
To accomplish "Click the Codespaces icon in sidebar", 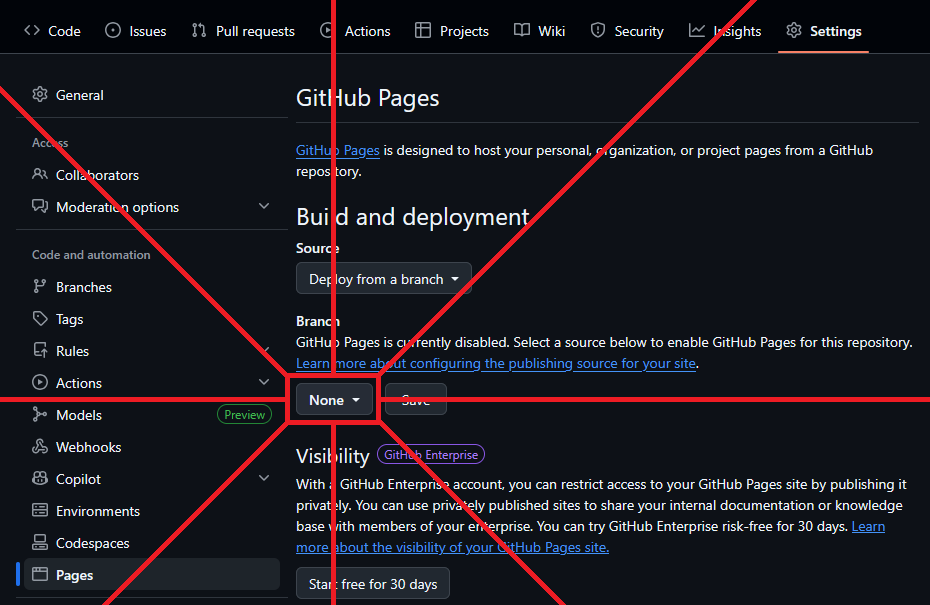I will pyautogui.click(x=40, y=543).
